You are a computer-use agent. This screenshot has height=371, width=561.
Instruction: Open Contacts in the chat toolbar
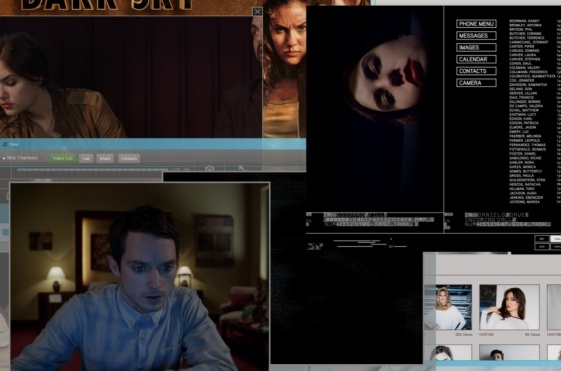[129, 158]
